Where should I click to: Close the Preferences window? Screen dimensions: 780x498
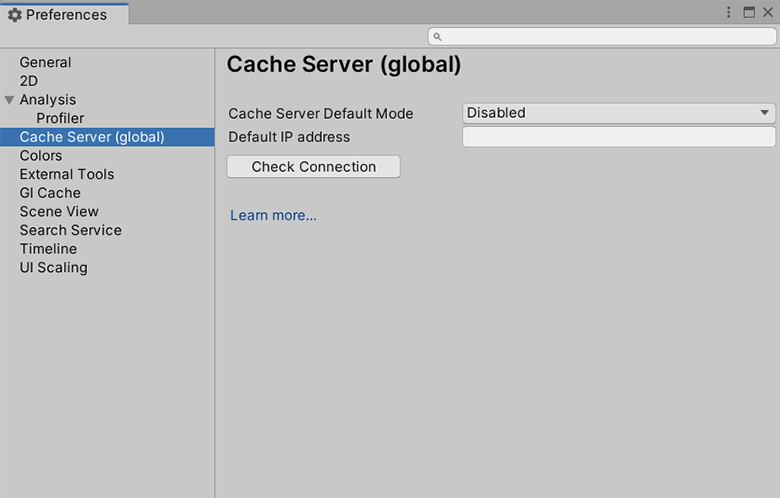767,12
